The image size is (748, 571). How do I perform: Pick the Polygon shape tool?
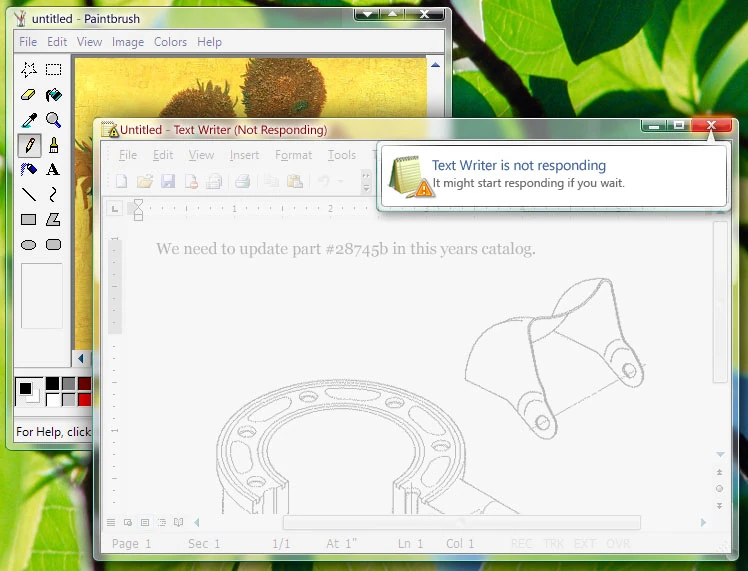tap(53, 219)
